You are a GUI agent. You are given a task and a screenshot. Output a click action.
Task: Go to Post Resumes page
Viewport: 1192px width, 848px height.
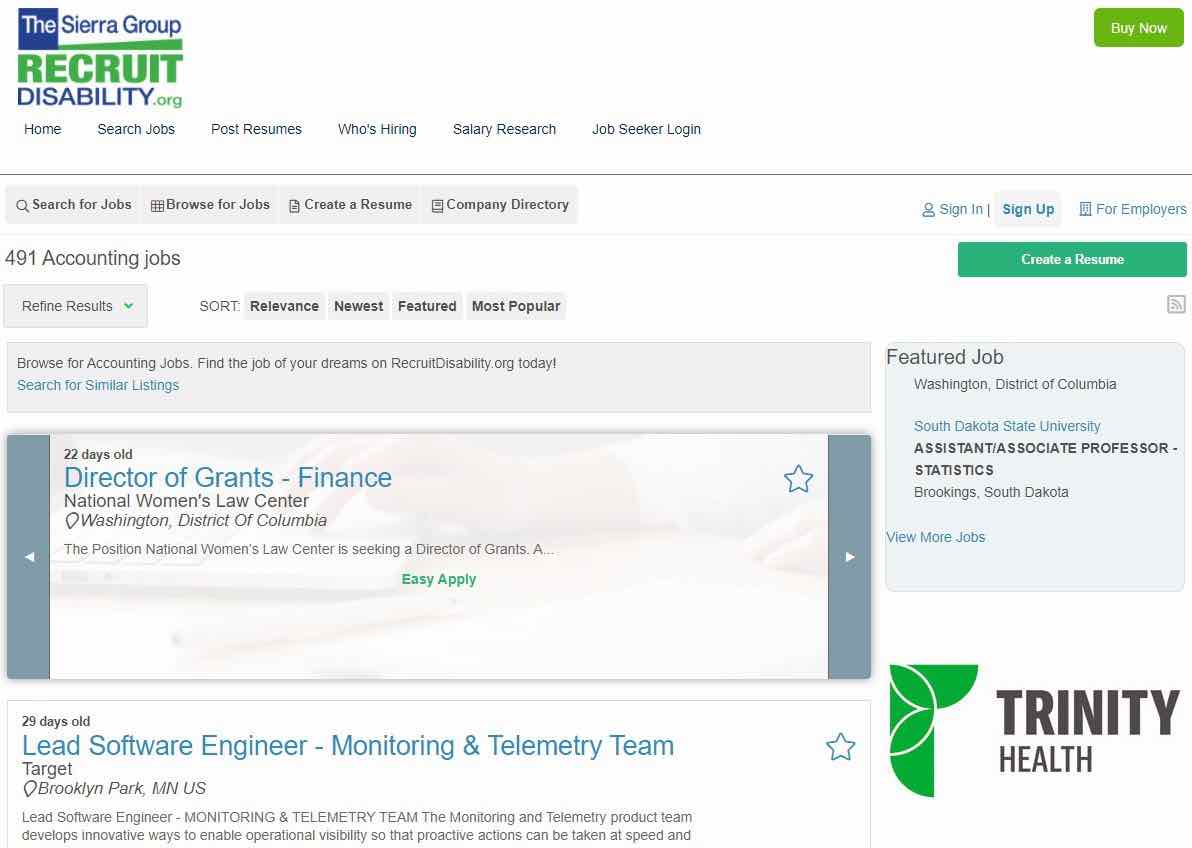pyautogui.click(x=256, y=129)
